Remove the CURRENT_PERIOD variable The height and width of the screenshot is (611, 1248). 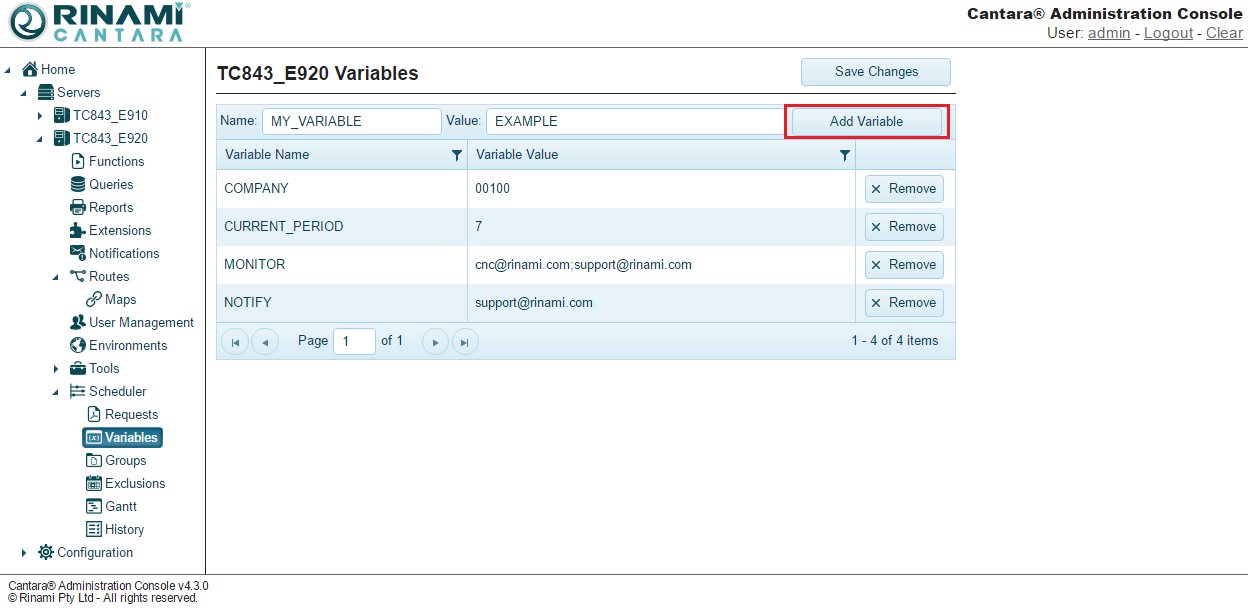click(904, 227)
